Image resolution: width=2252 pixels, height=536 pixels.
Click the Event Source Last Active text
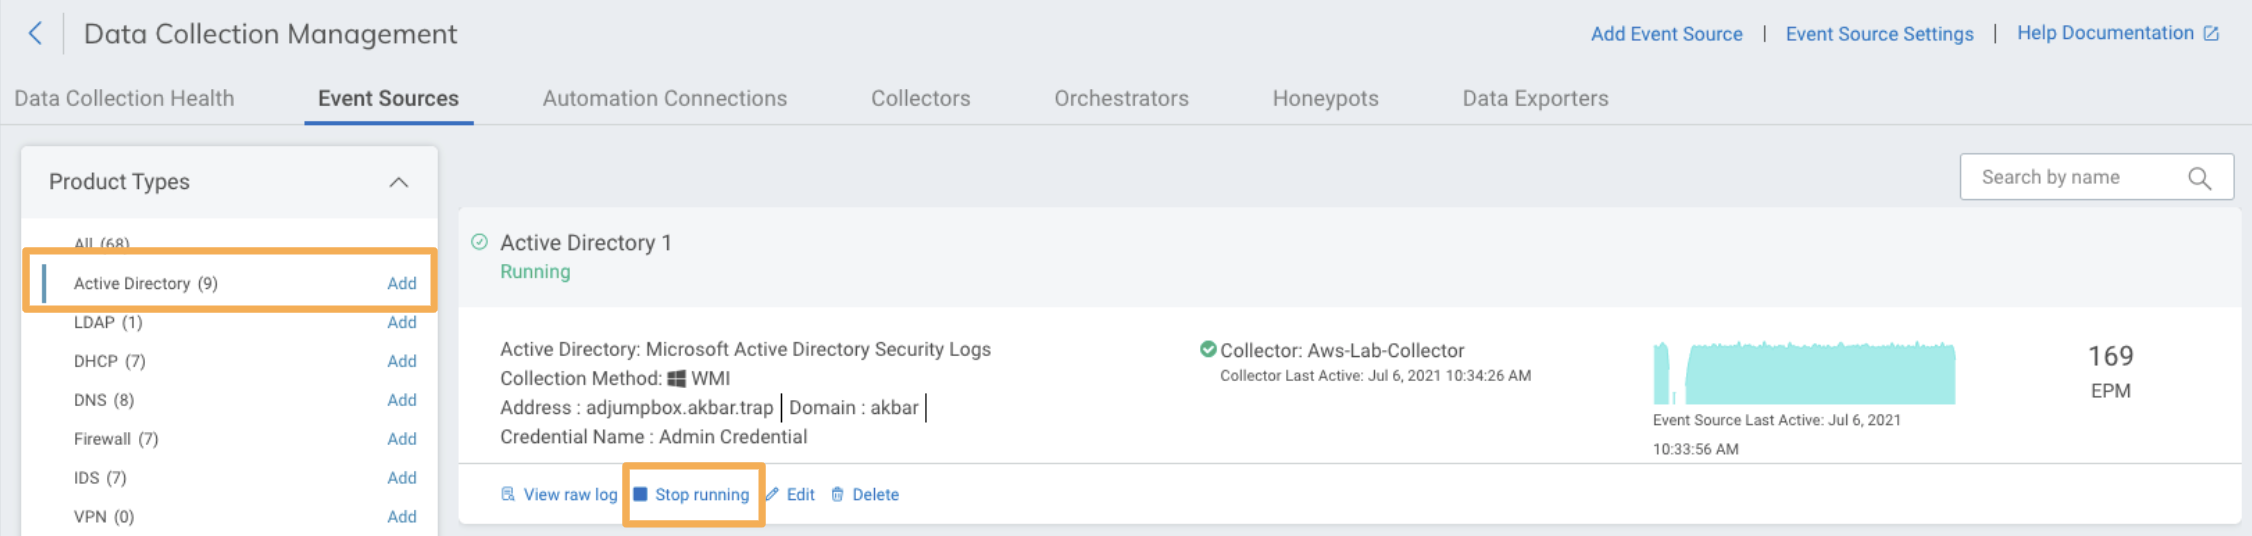pyautogui.click(x=1777, y=434)
